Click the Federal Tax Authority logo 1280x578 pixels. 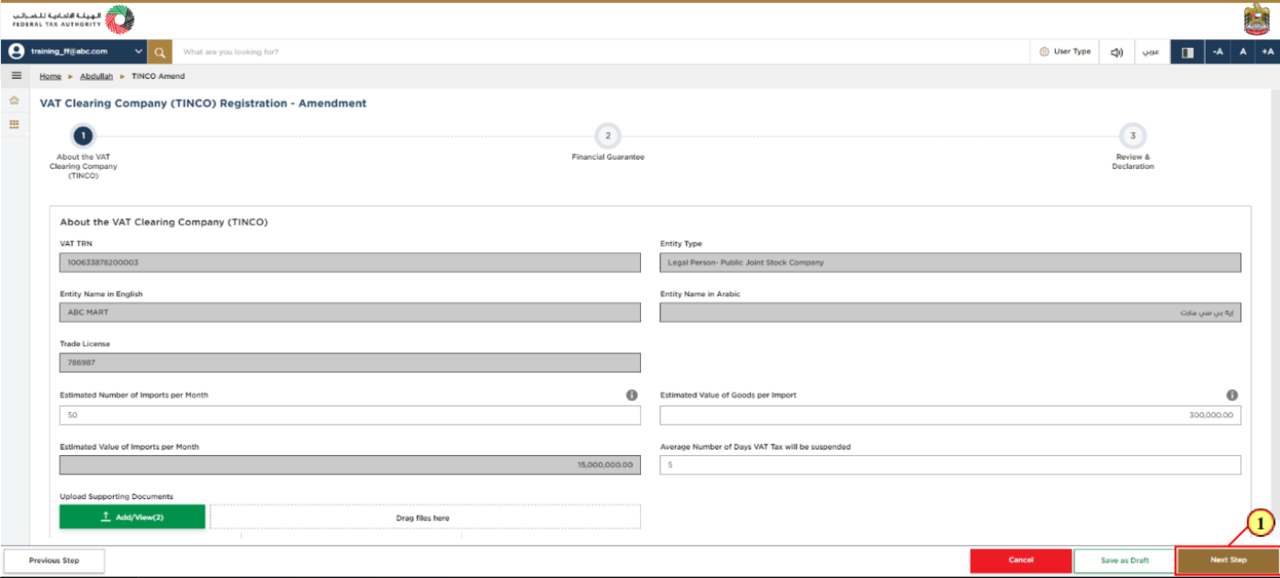tap(73, 20)
